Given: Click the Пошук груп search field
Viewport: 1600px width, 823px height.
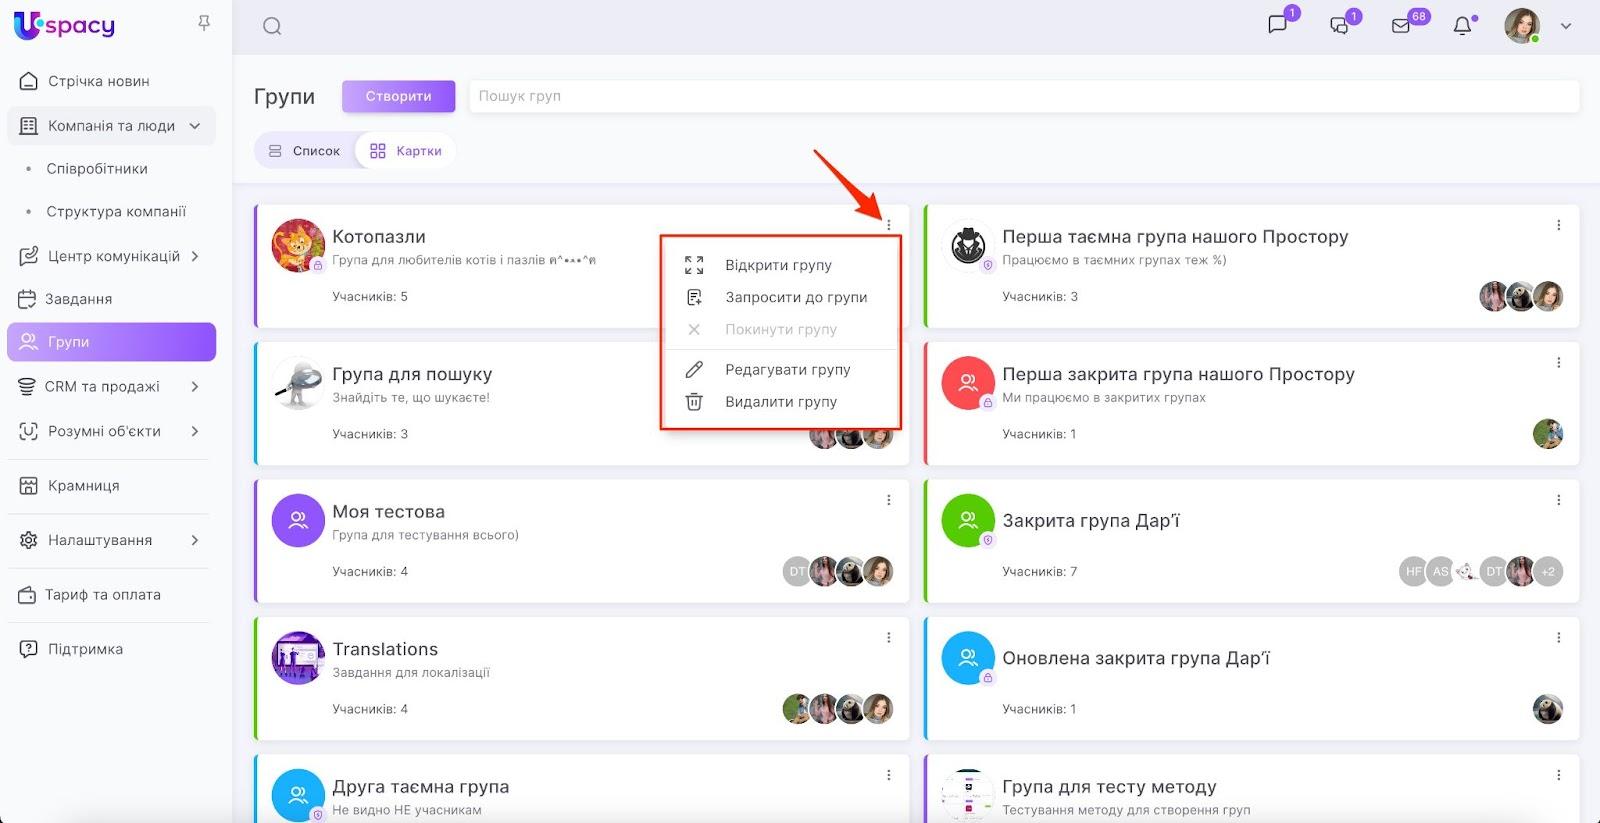Looking at the screenshot, I should pyautogui.click(x=1023, y=96).
